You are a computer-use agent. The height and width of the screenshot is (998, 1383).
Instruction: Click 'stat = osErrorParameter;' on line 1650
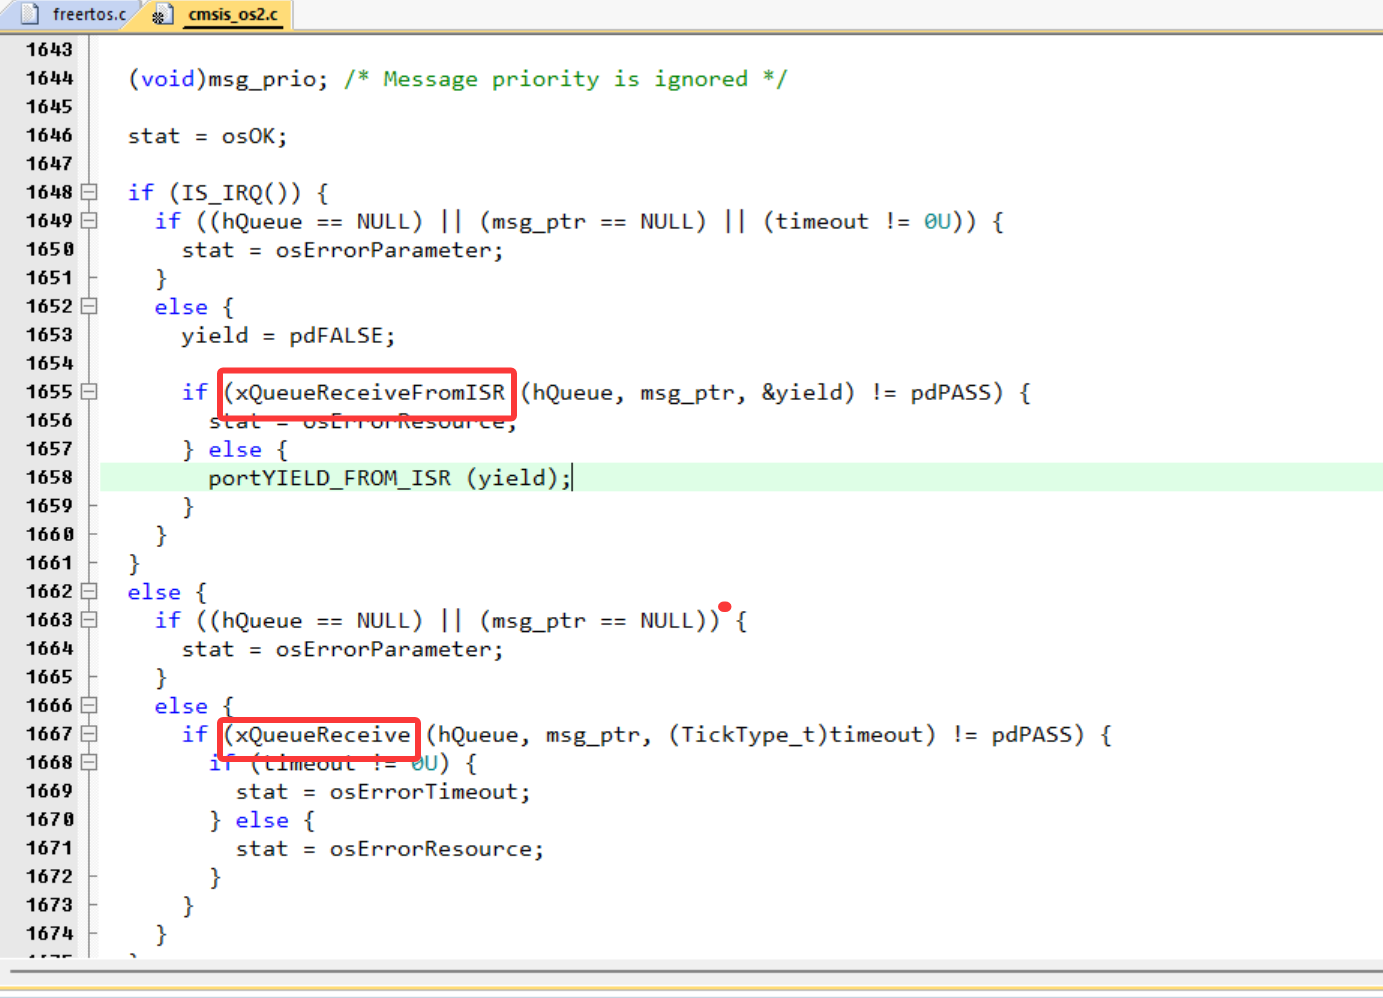[343, 250]
